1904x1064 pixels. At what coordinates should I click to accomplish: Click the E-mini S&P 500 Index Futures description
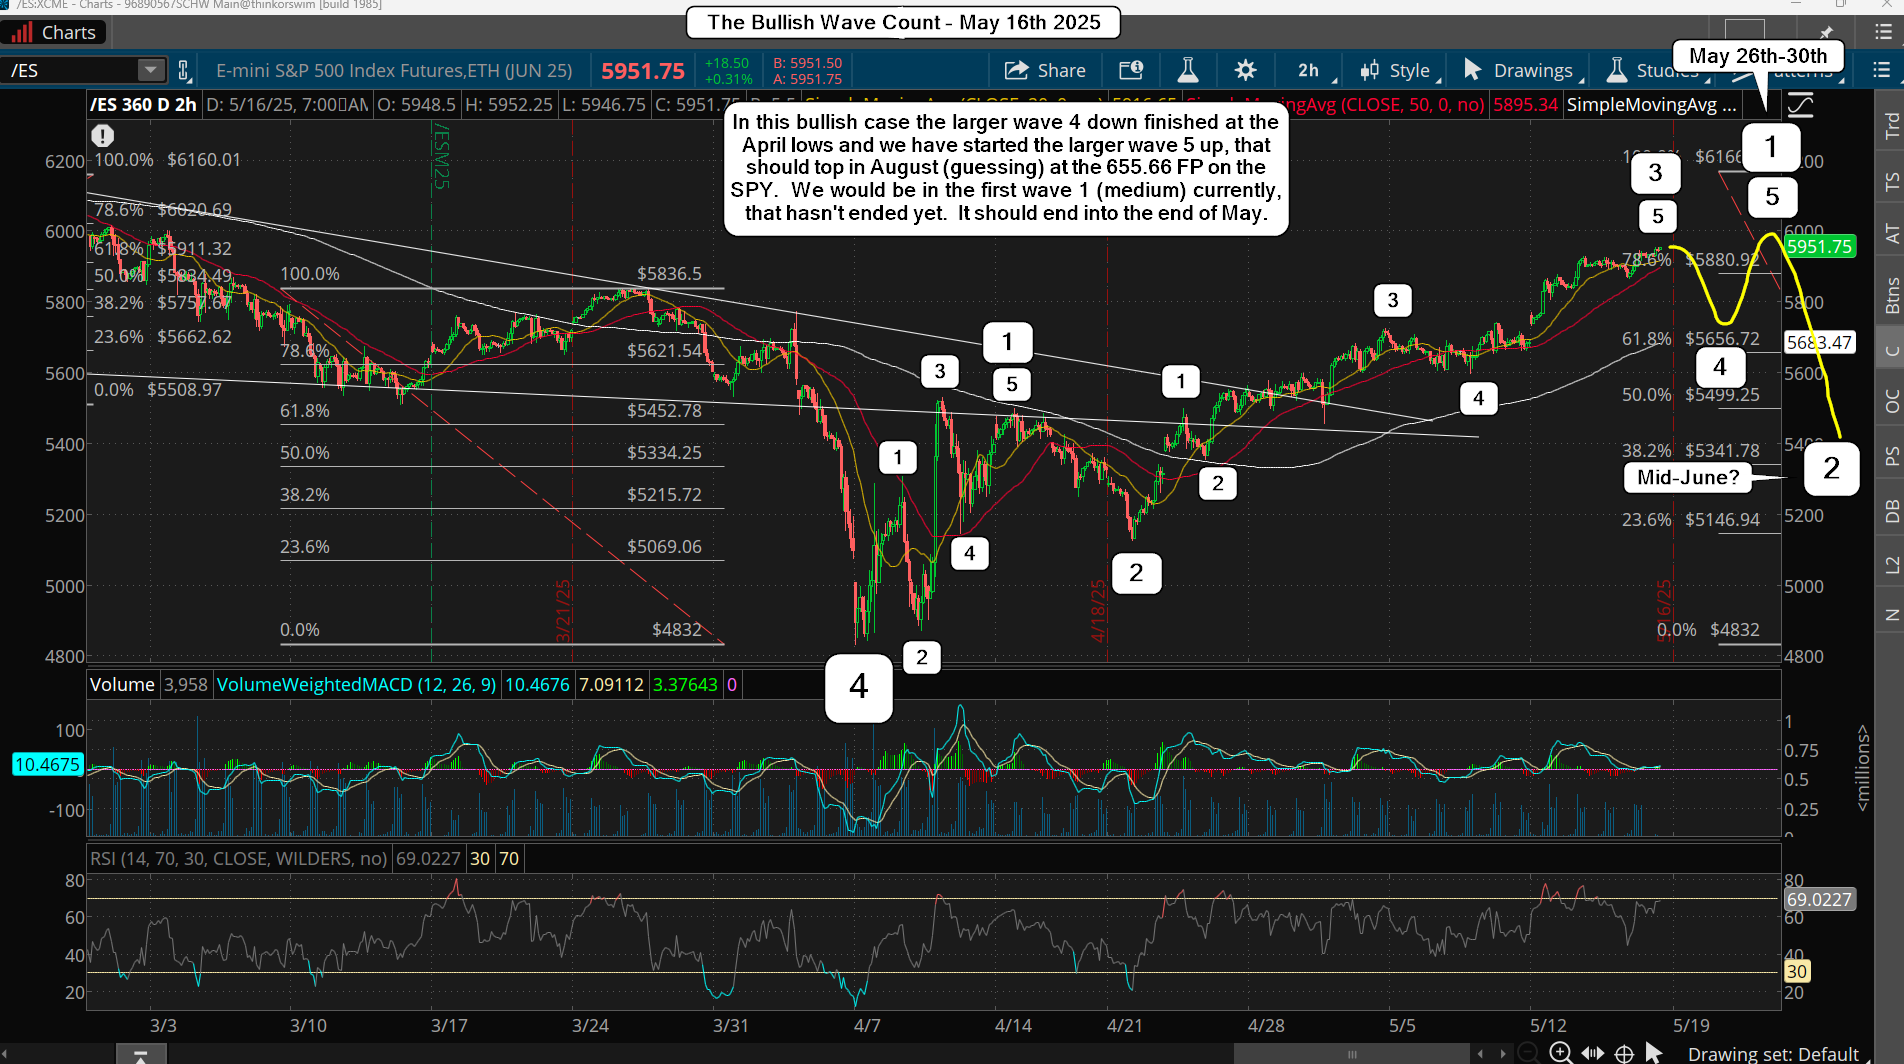point(394,70)
